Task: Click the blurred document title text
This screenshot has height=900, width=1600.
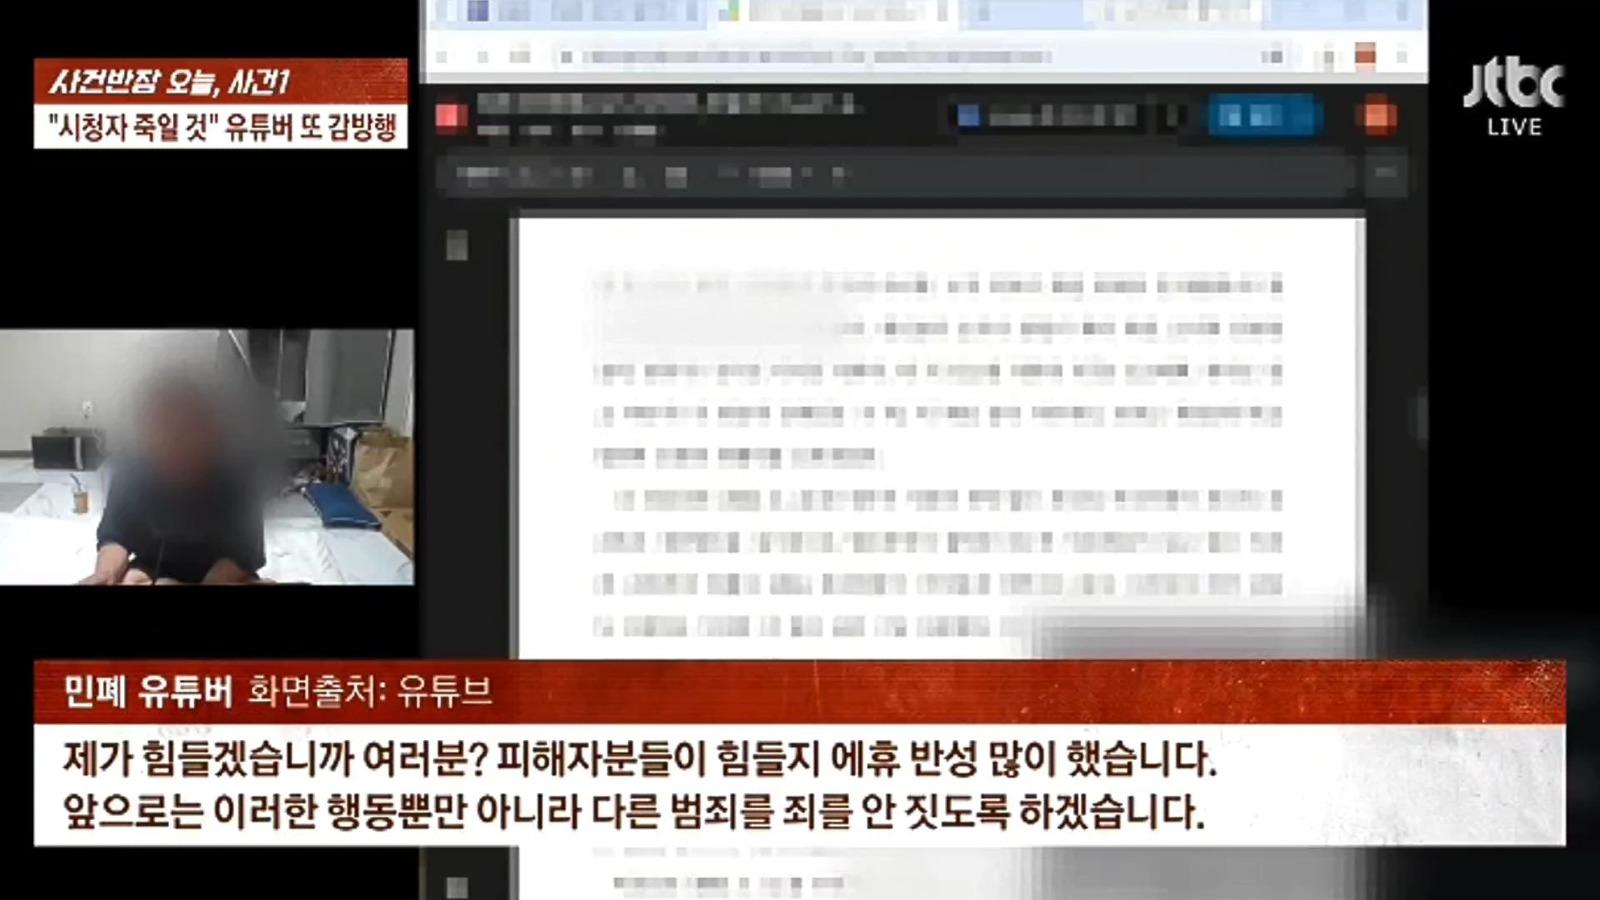Action: tap(666, 104)
